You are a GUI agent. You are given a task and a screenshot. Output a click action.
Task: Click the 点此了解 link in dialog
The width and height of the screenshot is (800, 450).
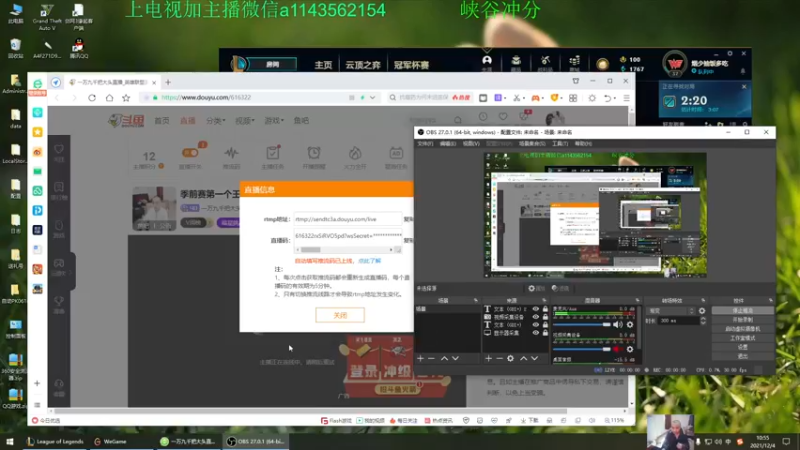coord(369,261)
